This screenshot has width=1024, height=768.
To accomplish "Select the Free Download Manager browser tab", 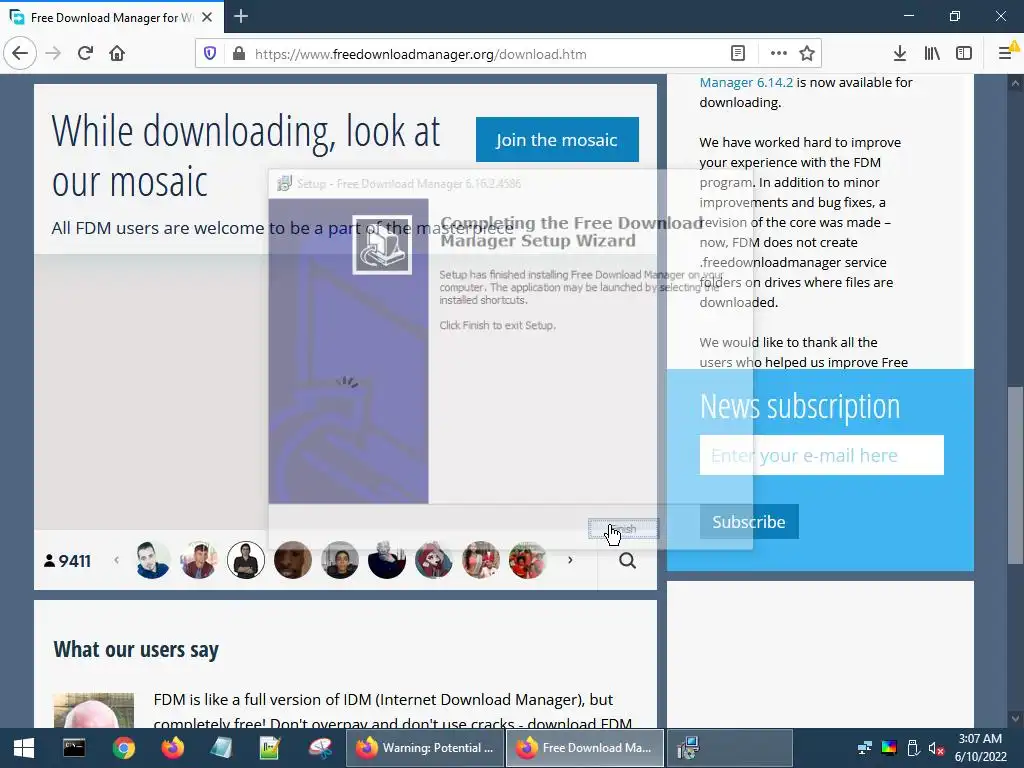I will coord(111,18).
